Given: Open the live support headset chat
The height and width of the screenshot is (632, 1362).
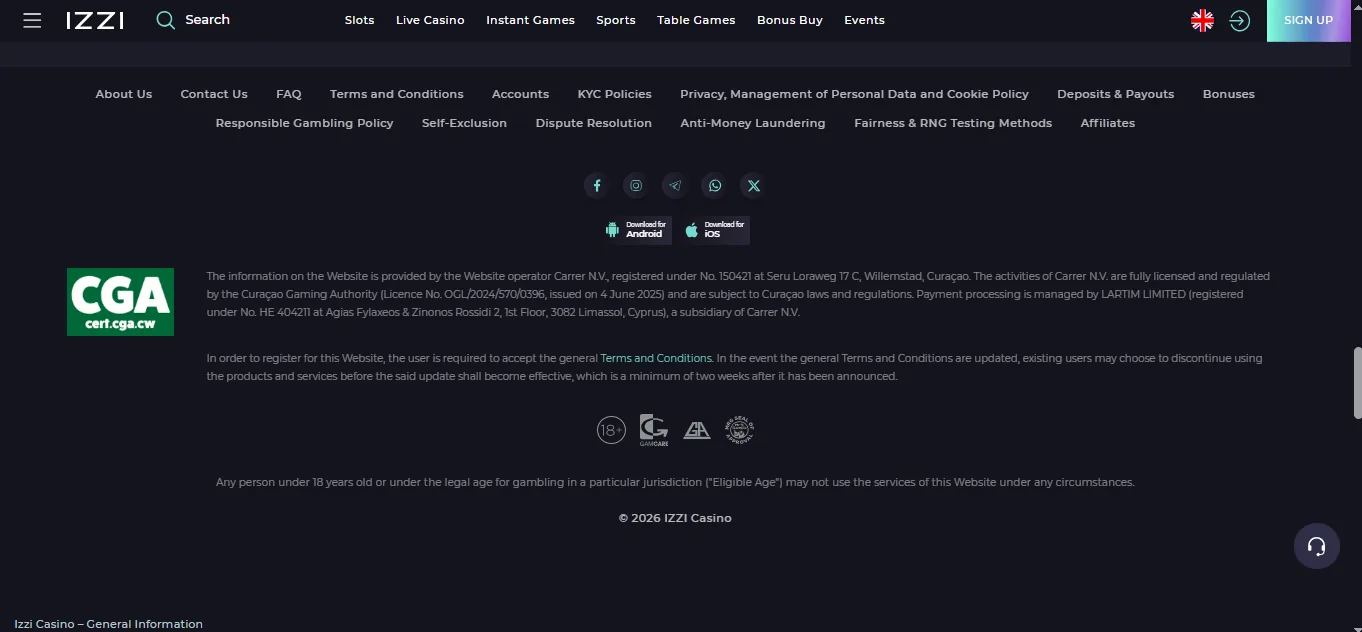Looking at the screenshot, I should tap(1317, 546).
